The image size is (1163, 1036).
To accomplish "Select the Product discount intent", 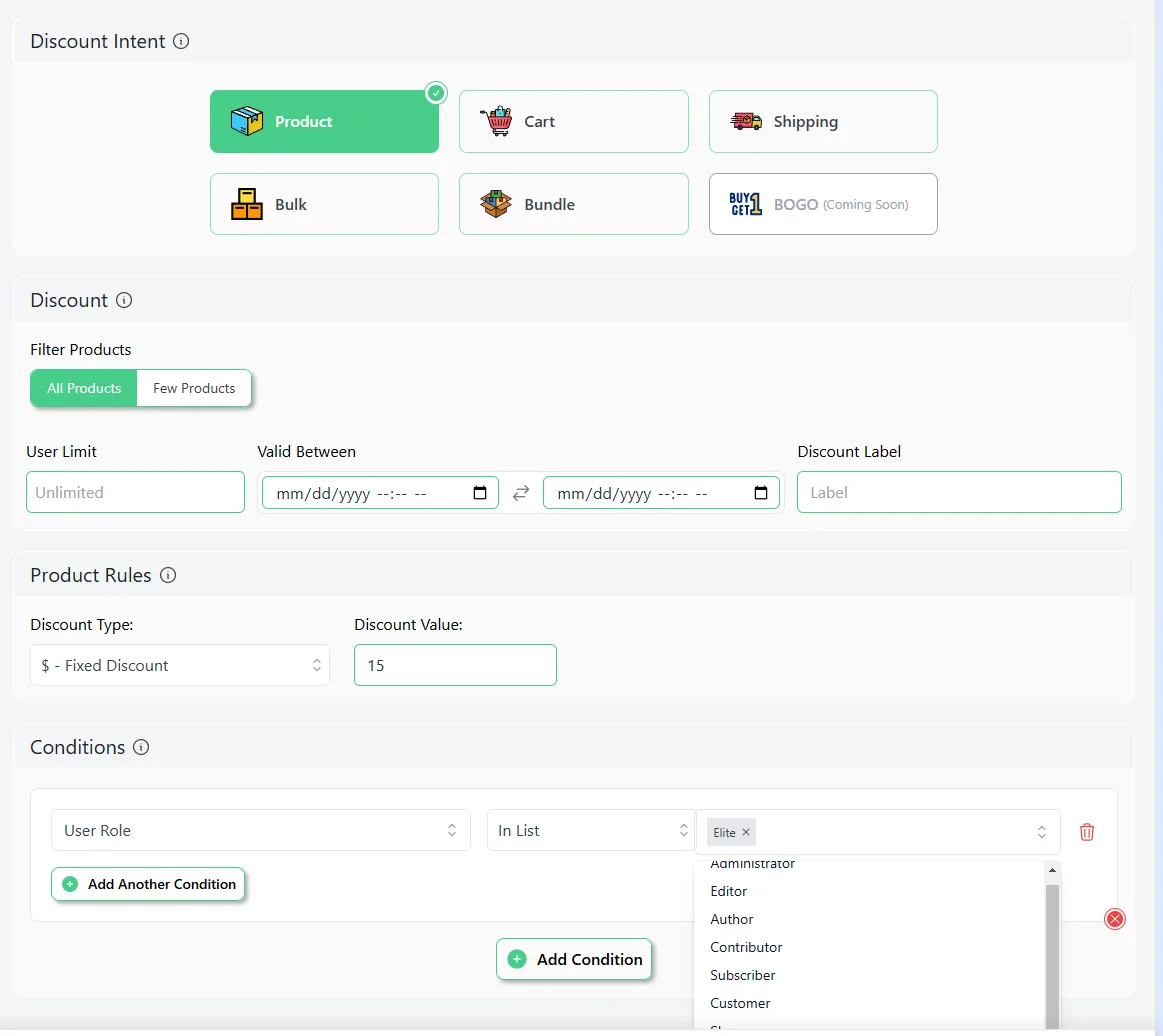I will click(324, 122).
